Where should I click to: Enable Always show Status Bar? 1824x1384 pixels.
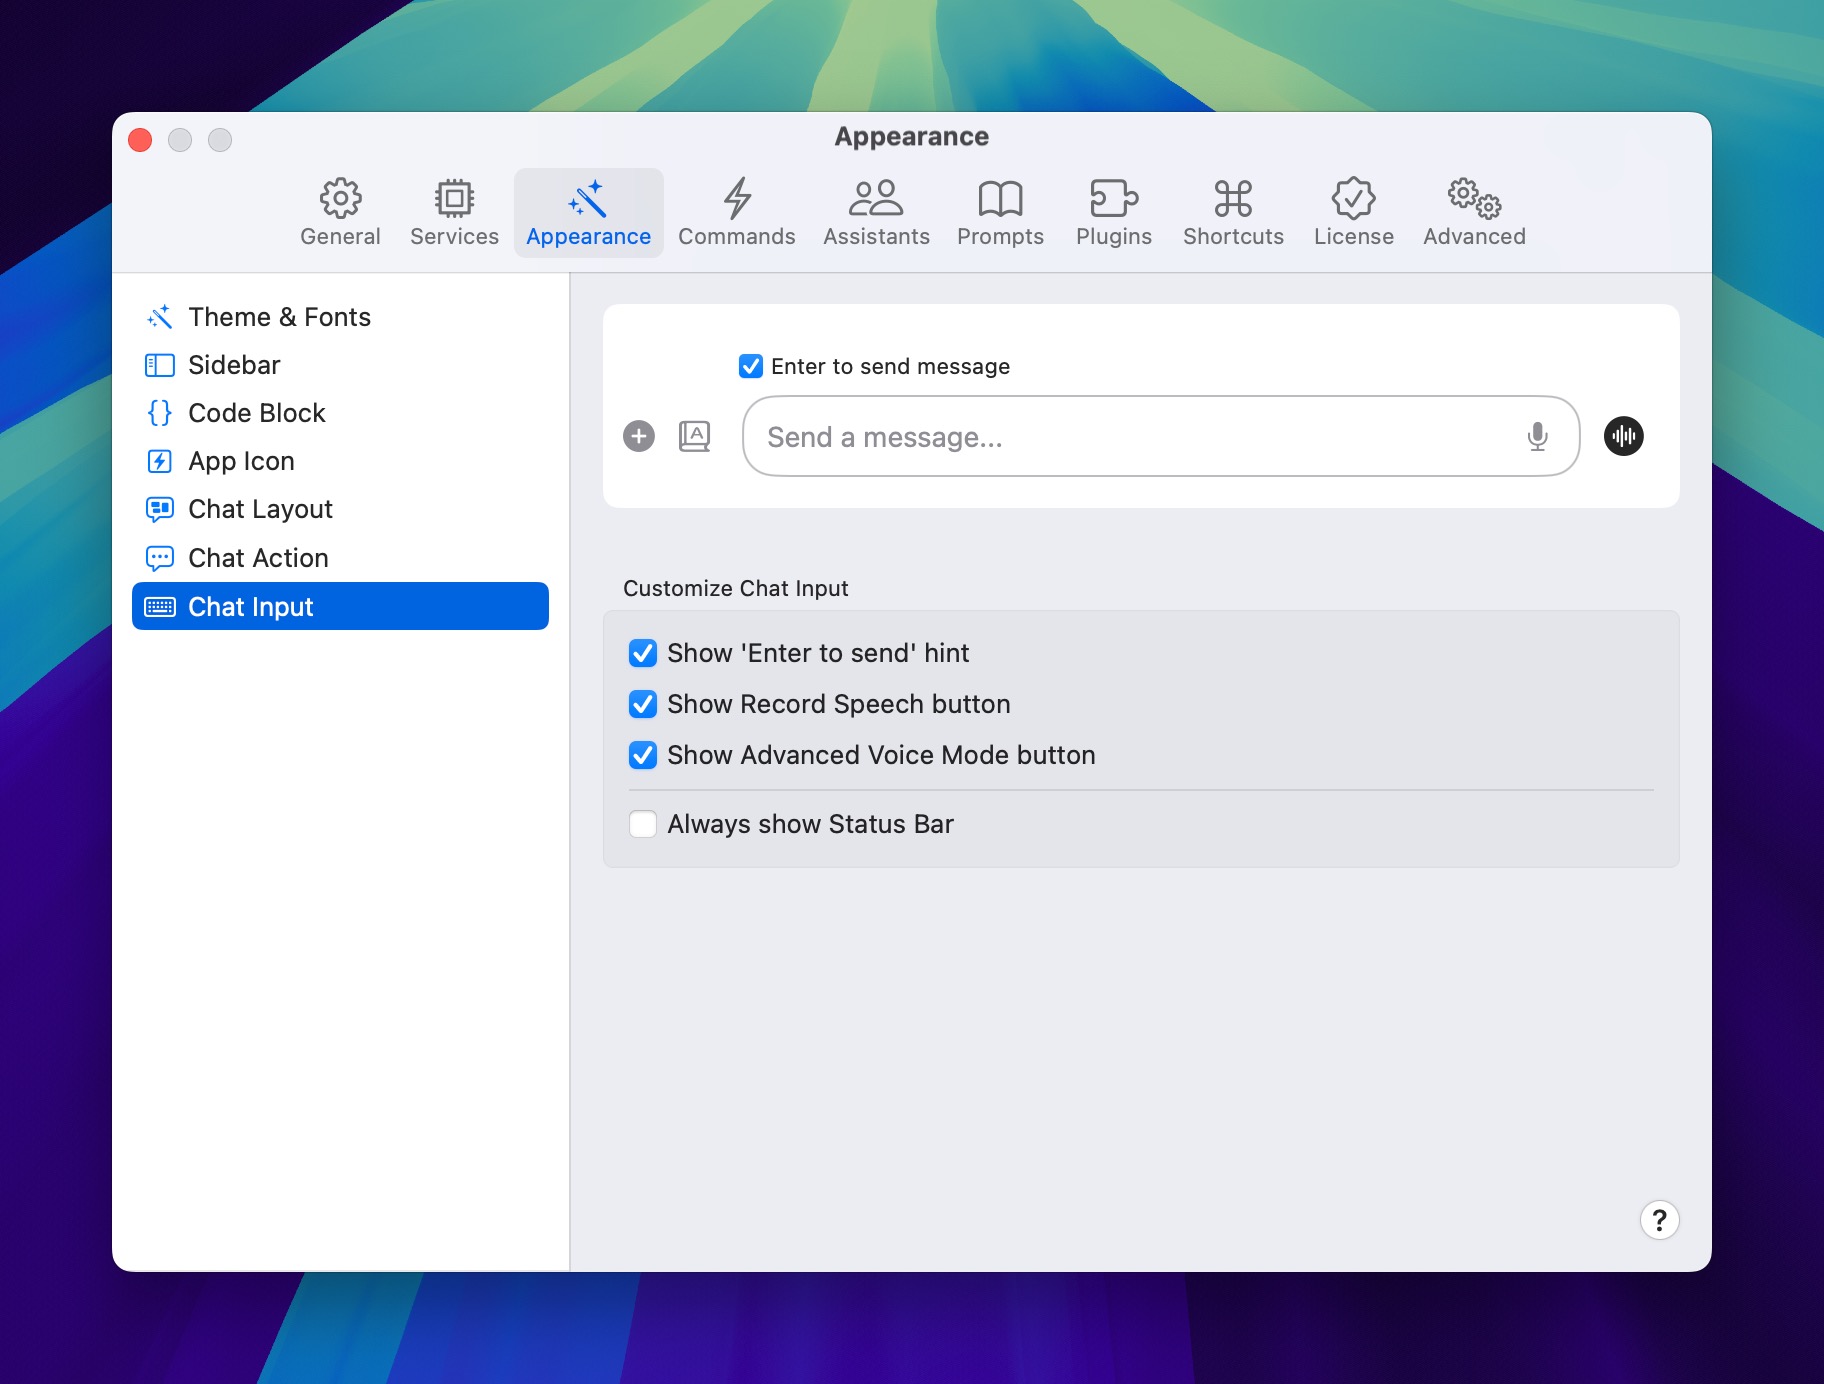[643, 824]
